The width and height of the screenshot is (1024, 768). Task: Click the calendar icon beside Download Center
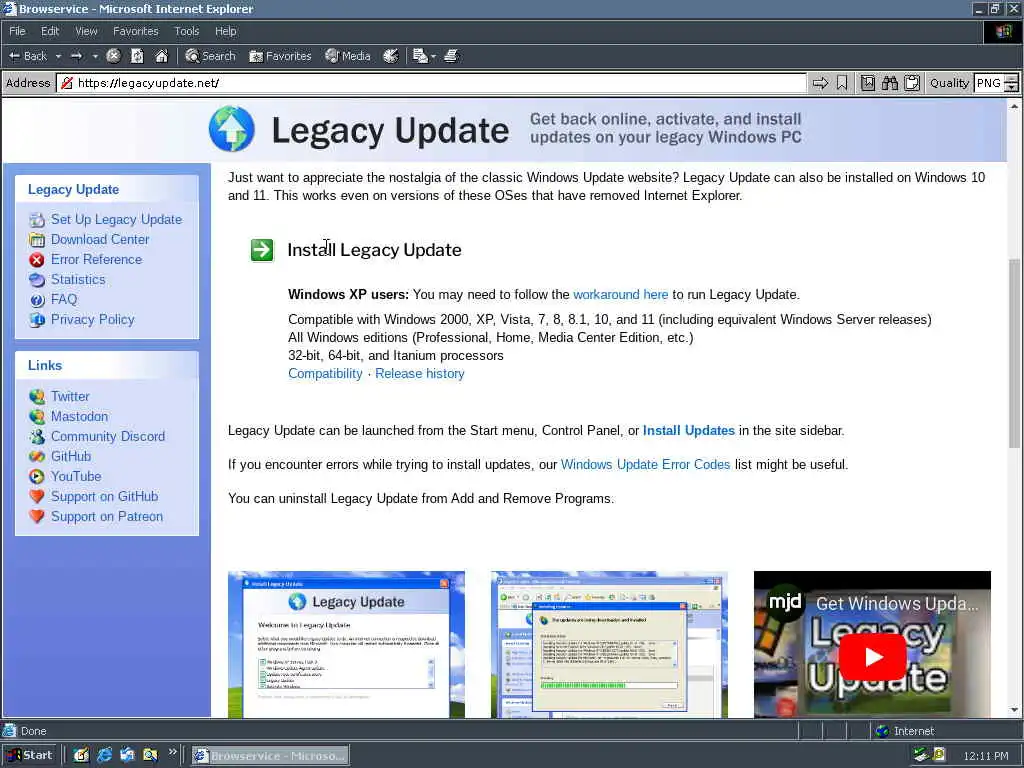pos(37,240)
